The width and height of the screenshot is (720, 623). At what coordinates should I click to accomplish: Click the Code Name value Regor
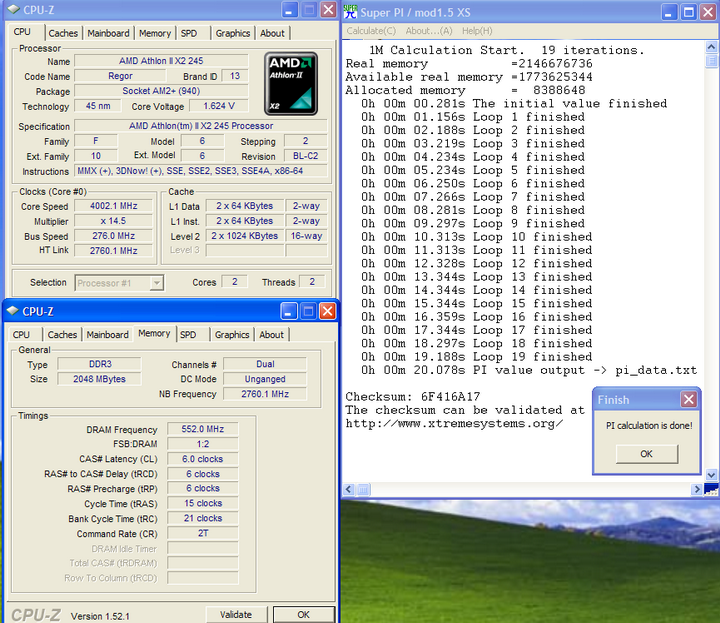click(x=120, y=76)
